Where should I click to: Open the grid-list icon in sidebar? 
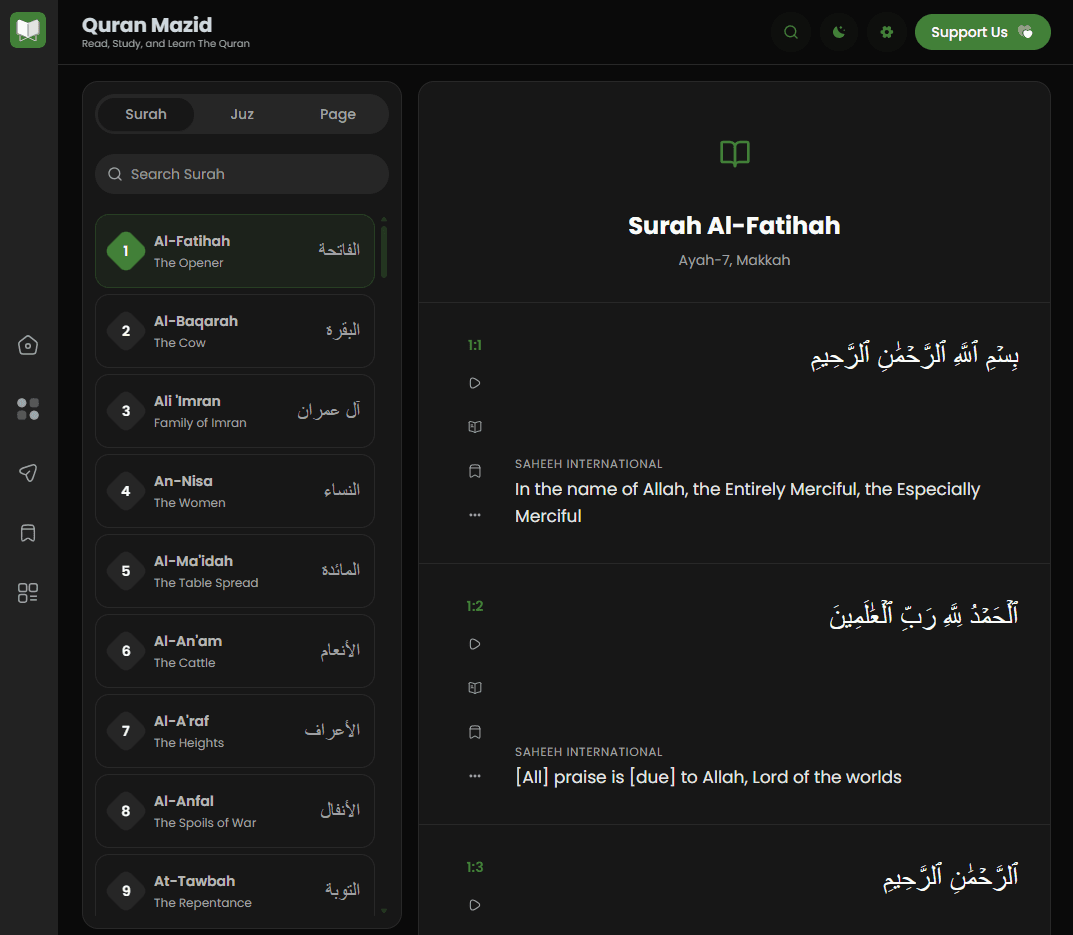(x=28, y=593)
